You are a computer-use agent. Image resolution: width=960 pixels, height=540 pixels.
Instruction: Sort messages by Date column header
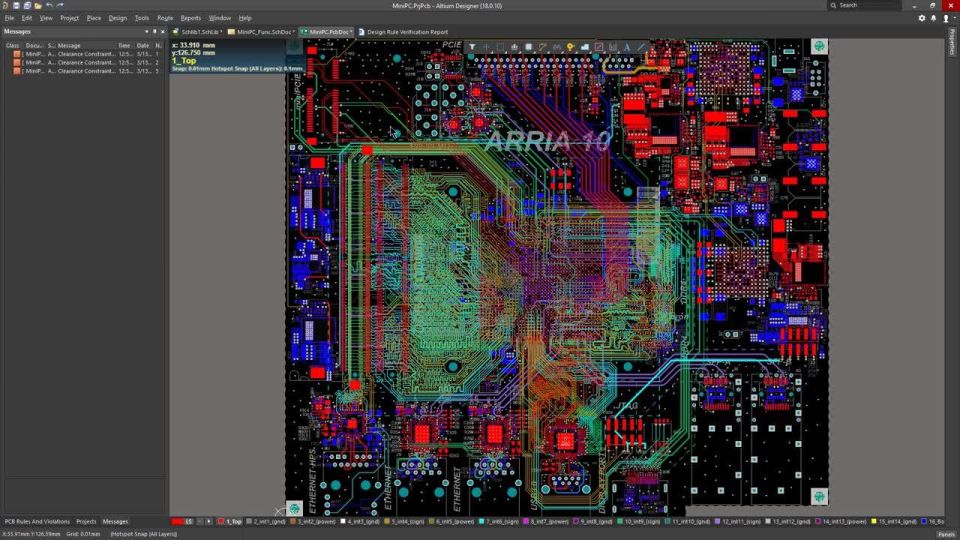coord(143,45)
